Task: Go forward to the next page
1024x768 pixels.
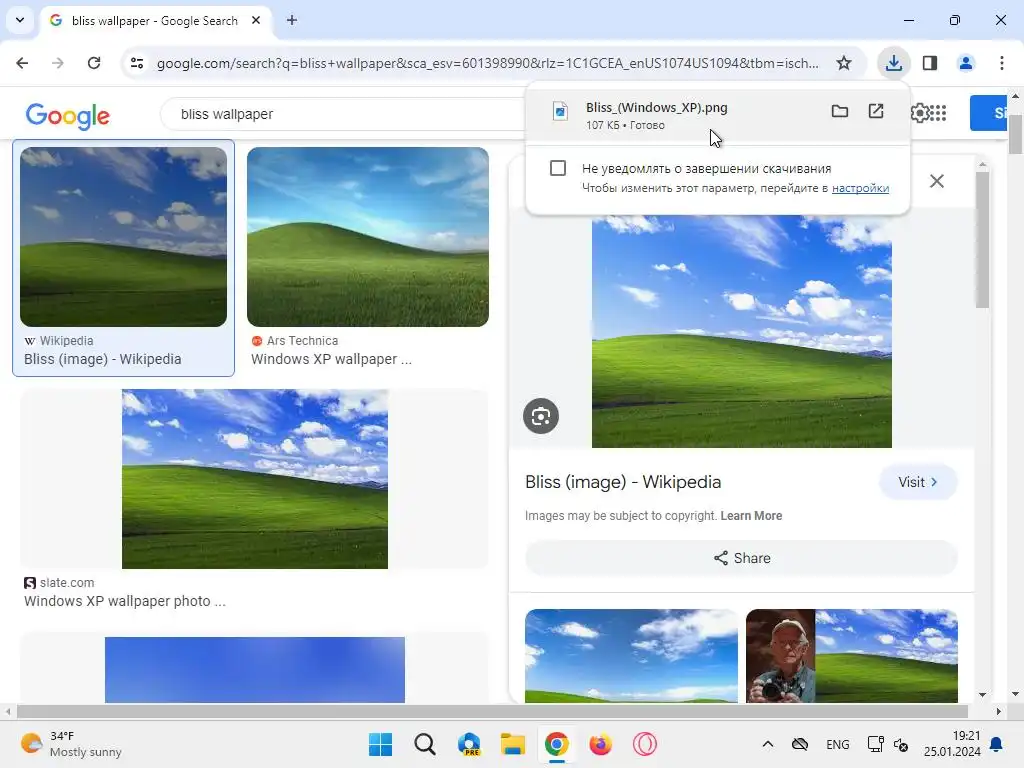Action: [58, 63]
